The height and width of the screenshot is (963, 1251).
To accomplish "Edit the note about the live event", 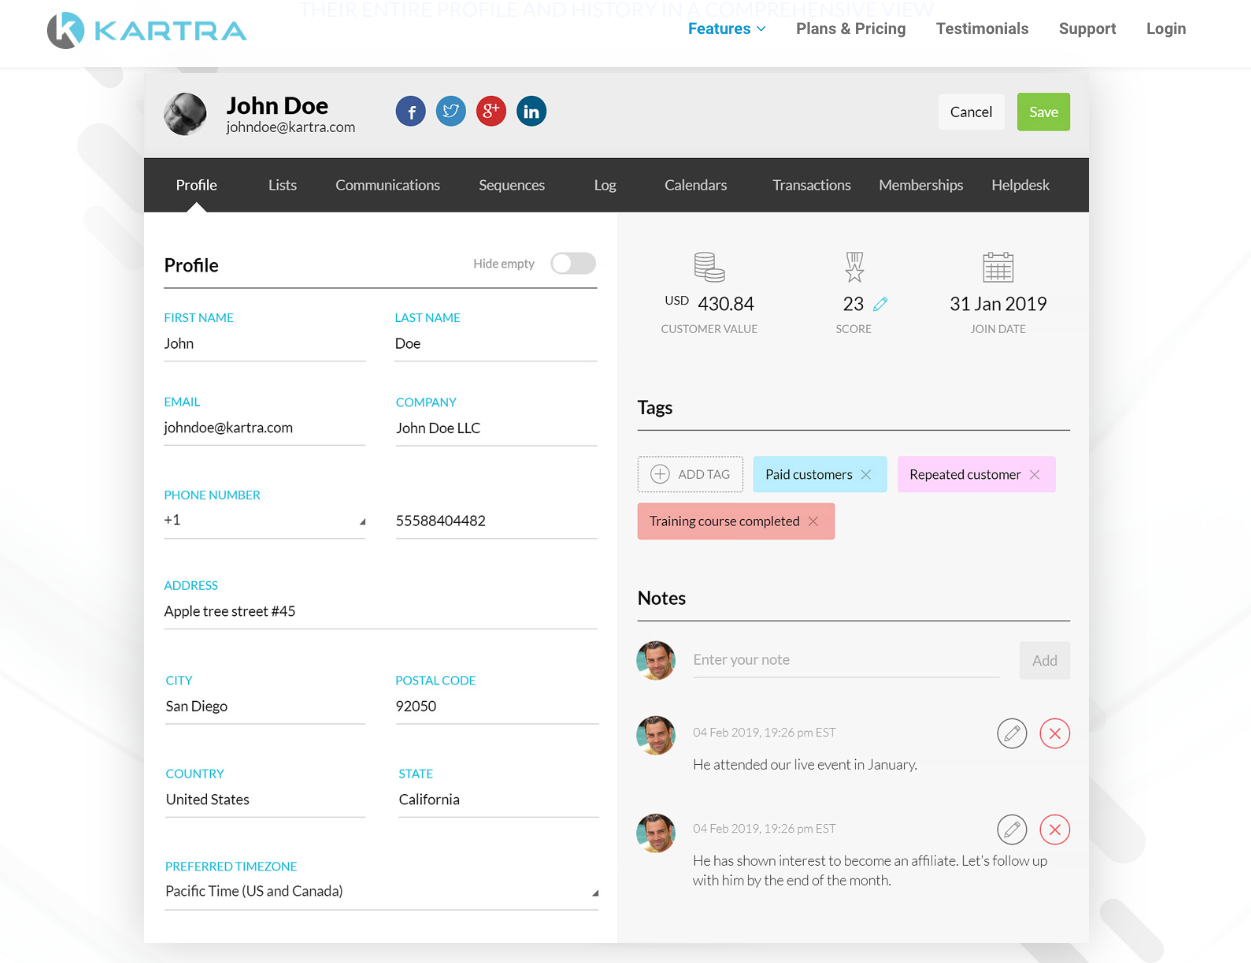I will (x=1012, y=733).
